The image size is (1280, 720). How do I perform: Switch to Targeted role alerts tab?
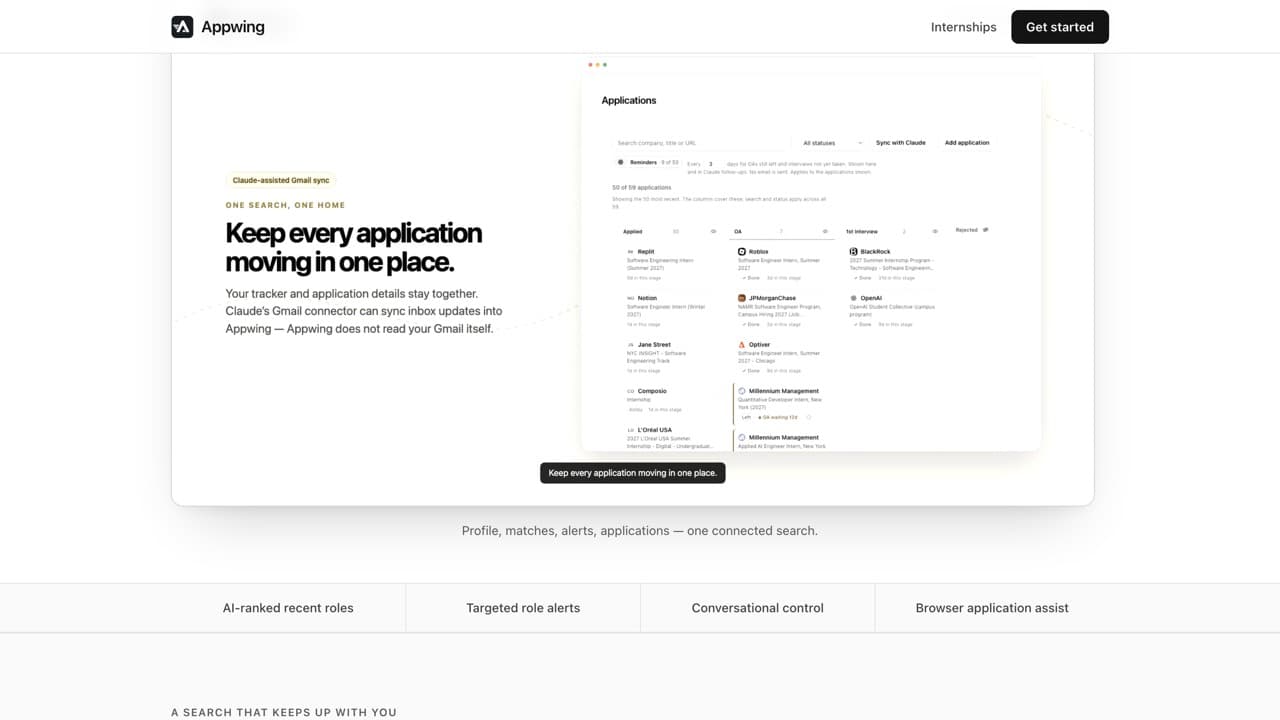coord(523,608)
